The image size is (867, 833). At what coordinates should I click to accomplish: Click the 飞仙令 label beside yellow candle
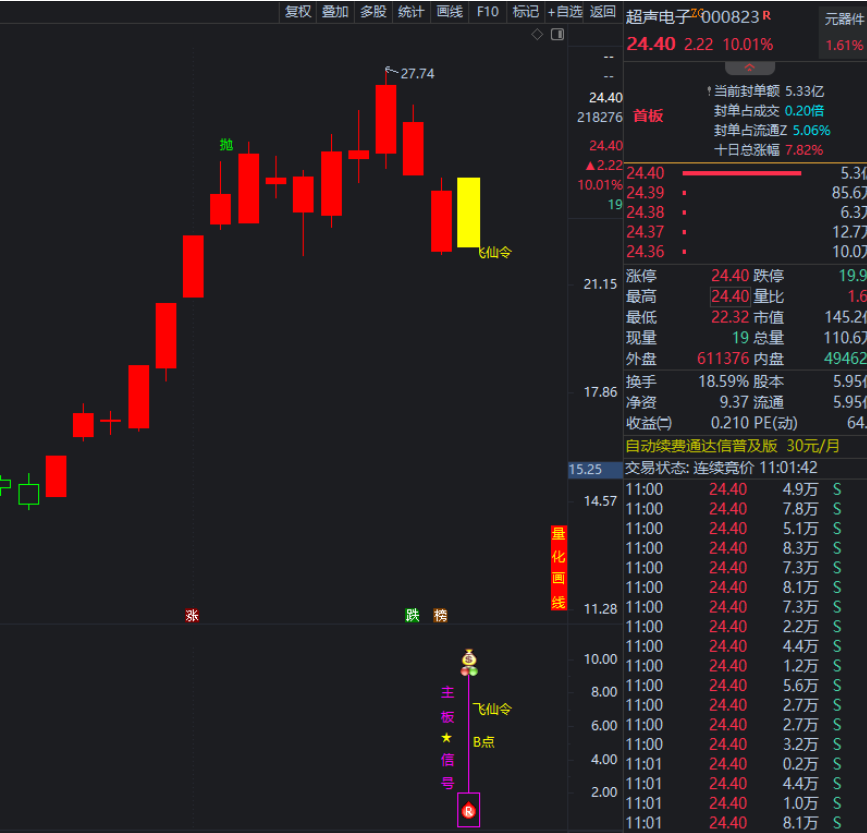tap(495, 253)
